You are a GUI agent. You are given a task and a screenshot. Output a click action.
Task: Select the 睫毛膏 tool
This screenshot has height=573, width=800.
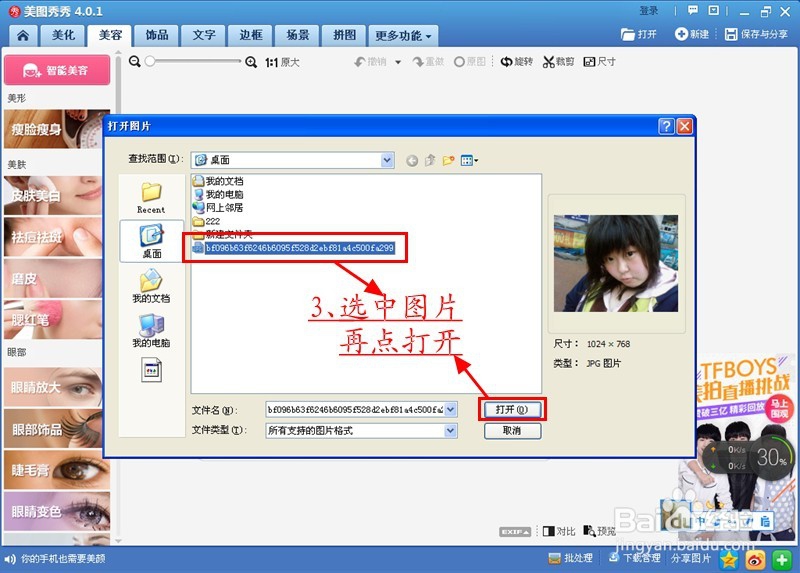pyautogui.click(x=57, y=470)
